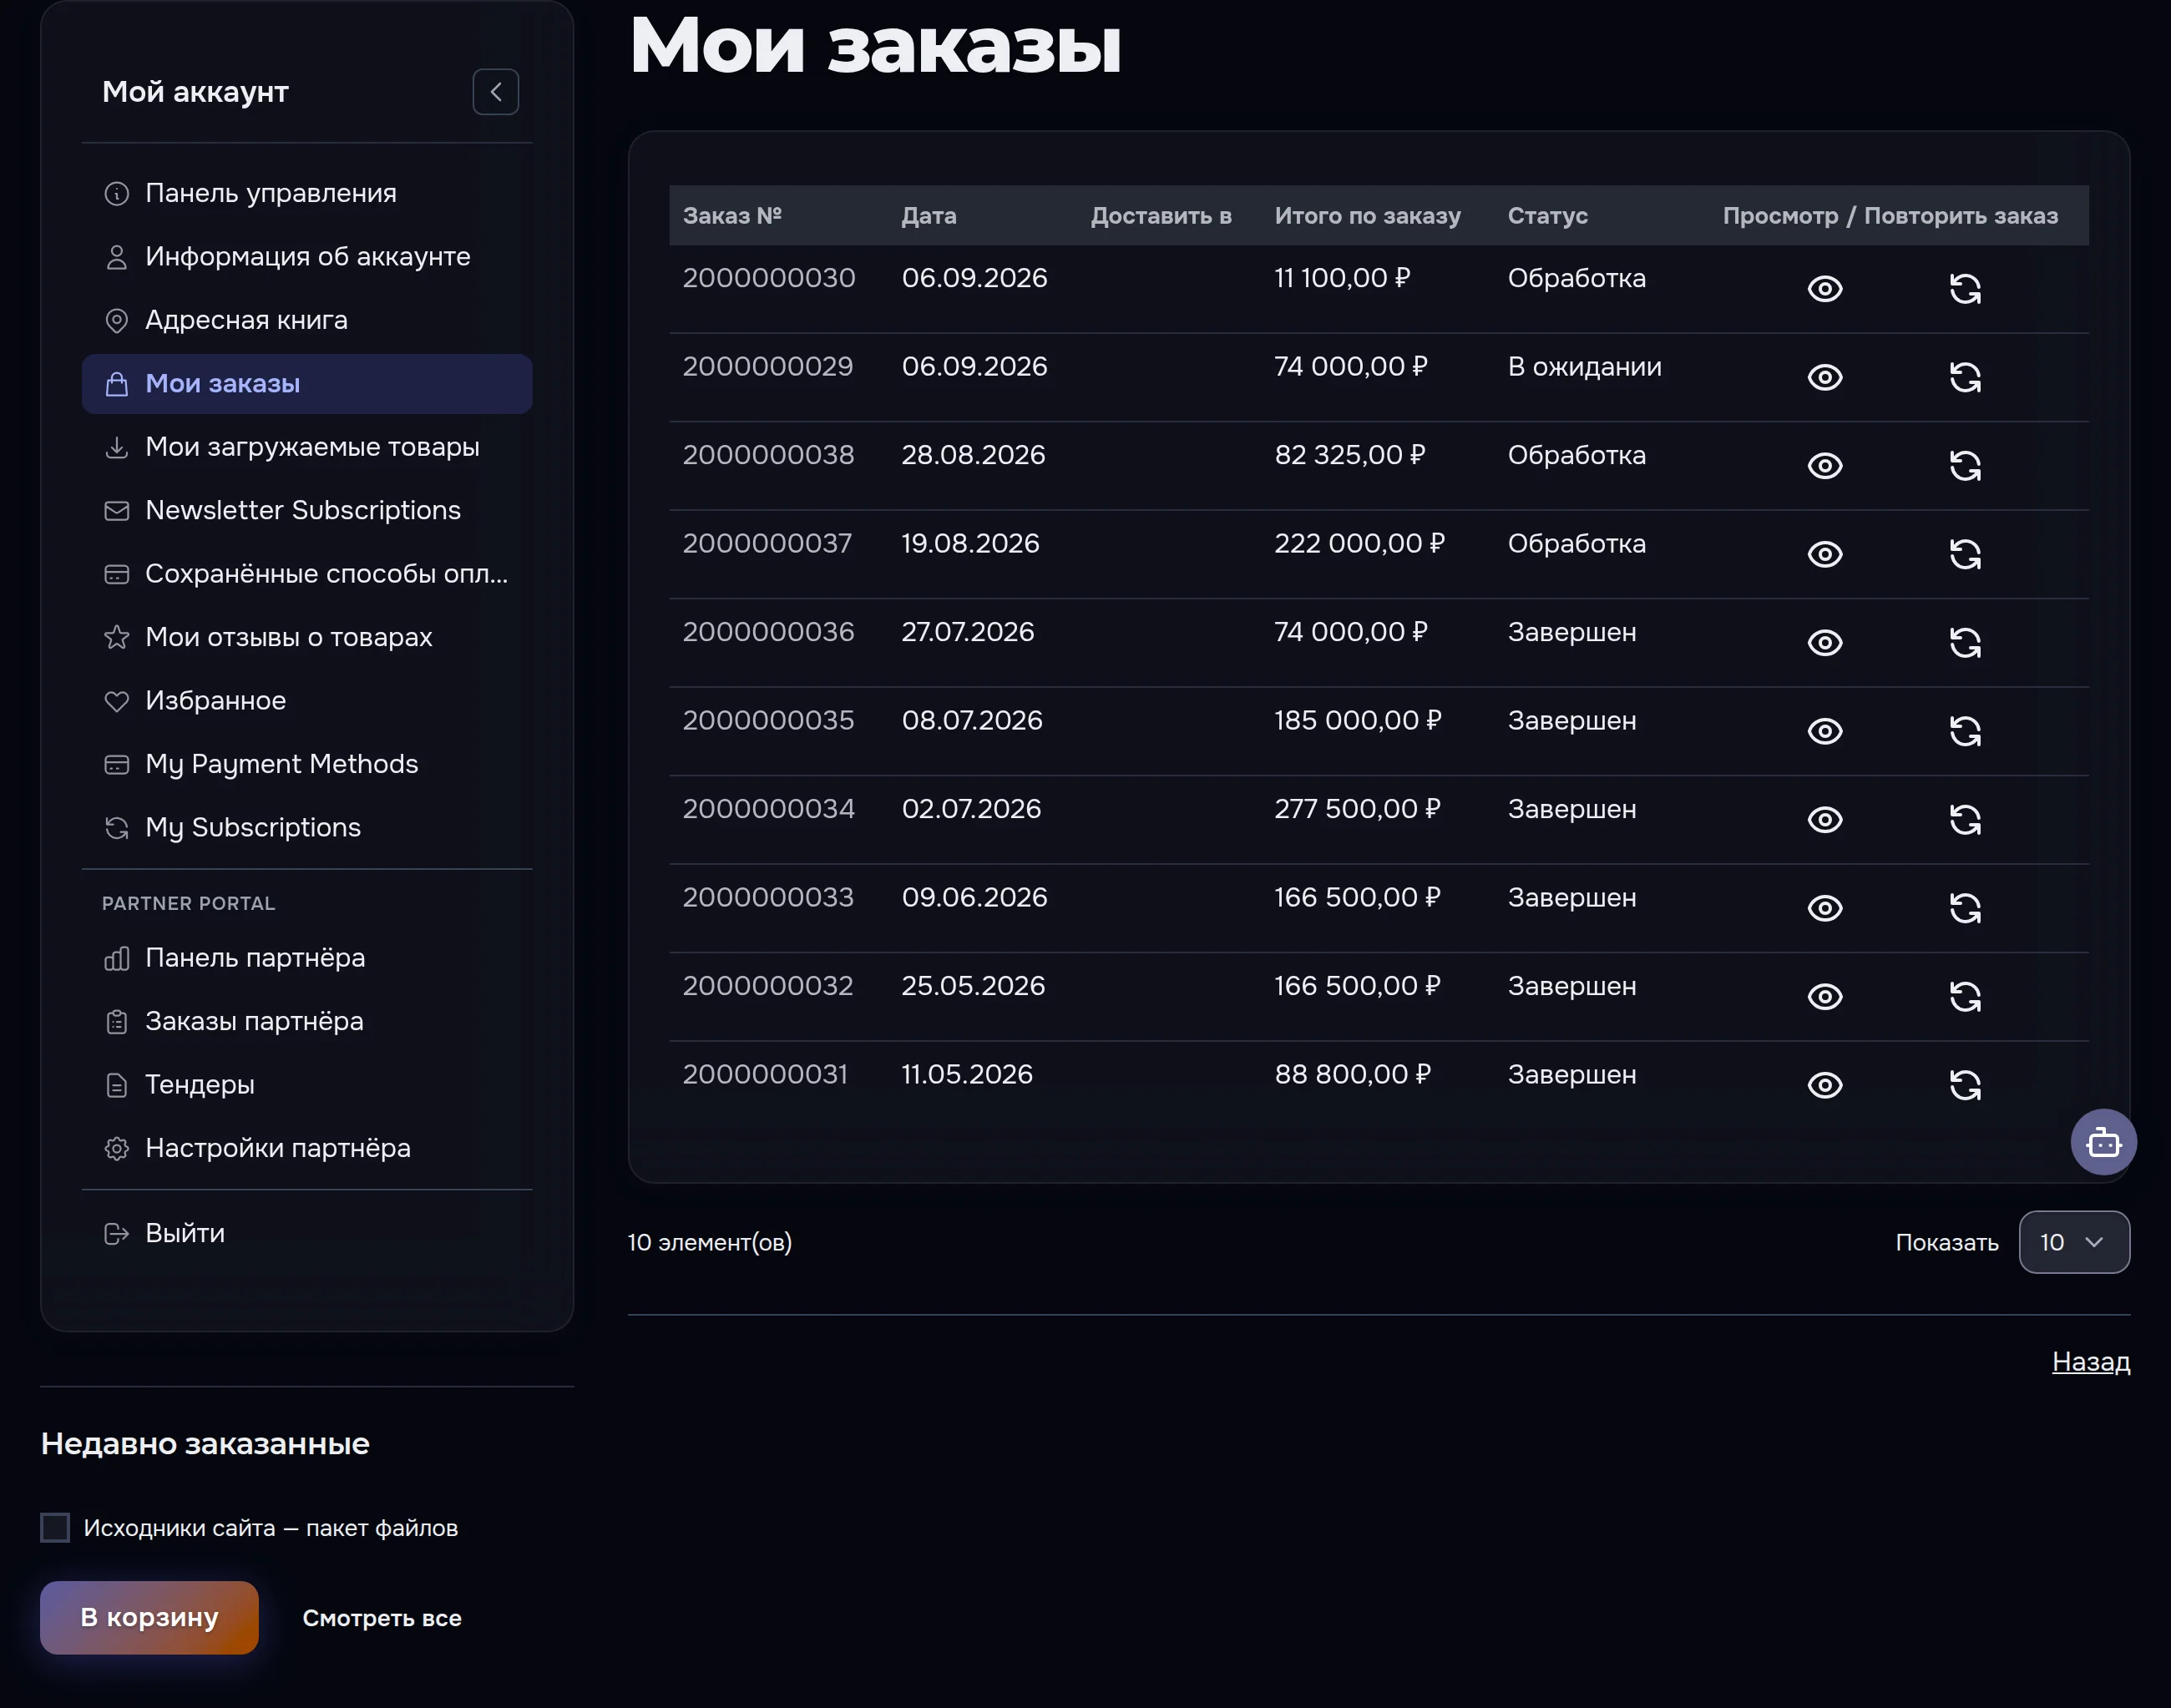
Task: Open 'My Subscriptions' page
Action: (307, 828)
